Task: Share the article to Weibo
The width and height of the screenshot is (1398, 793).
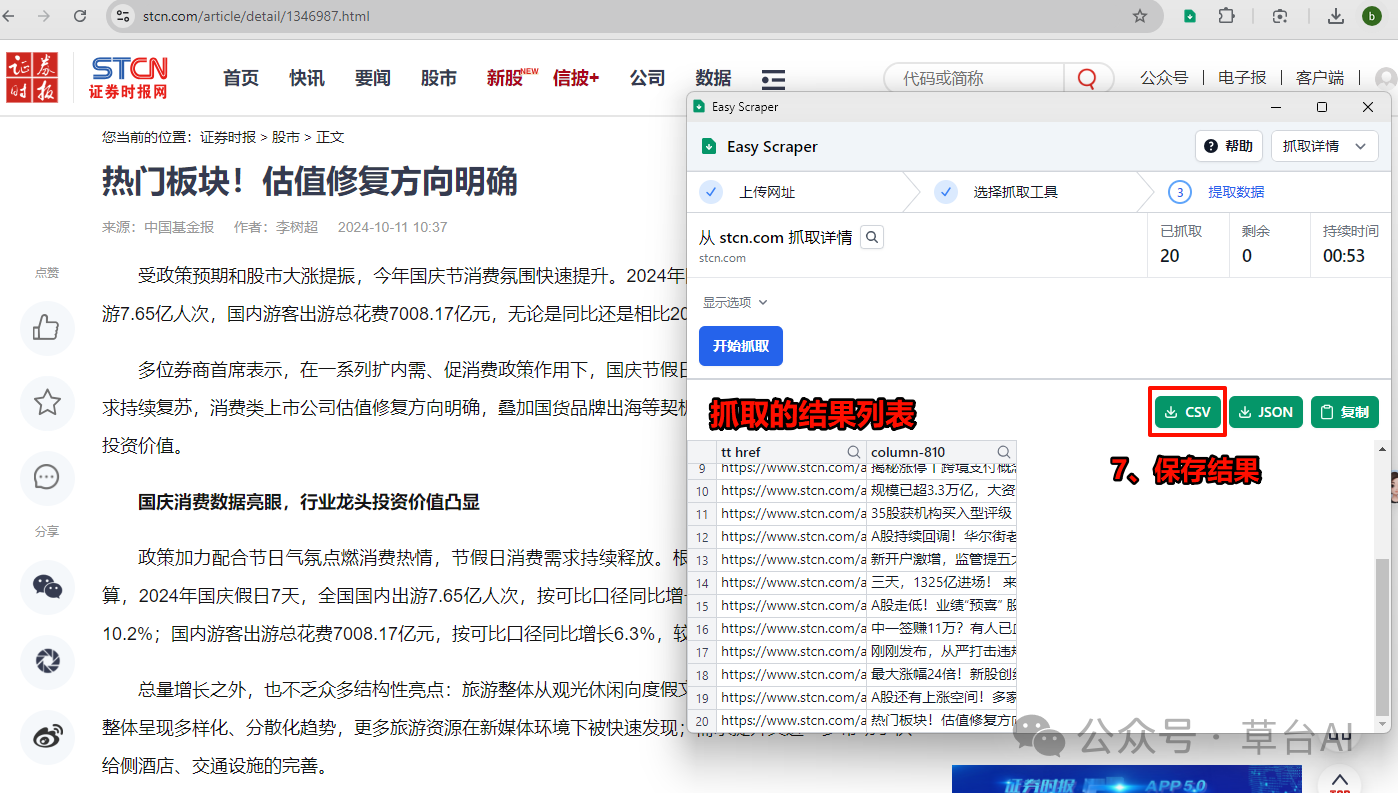Action: click(47, 737)
